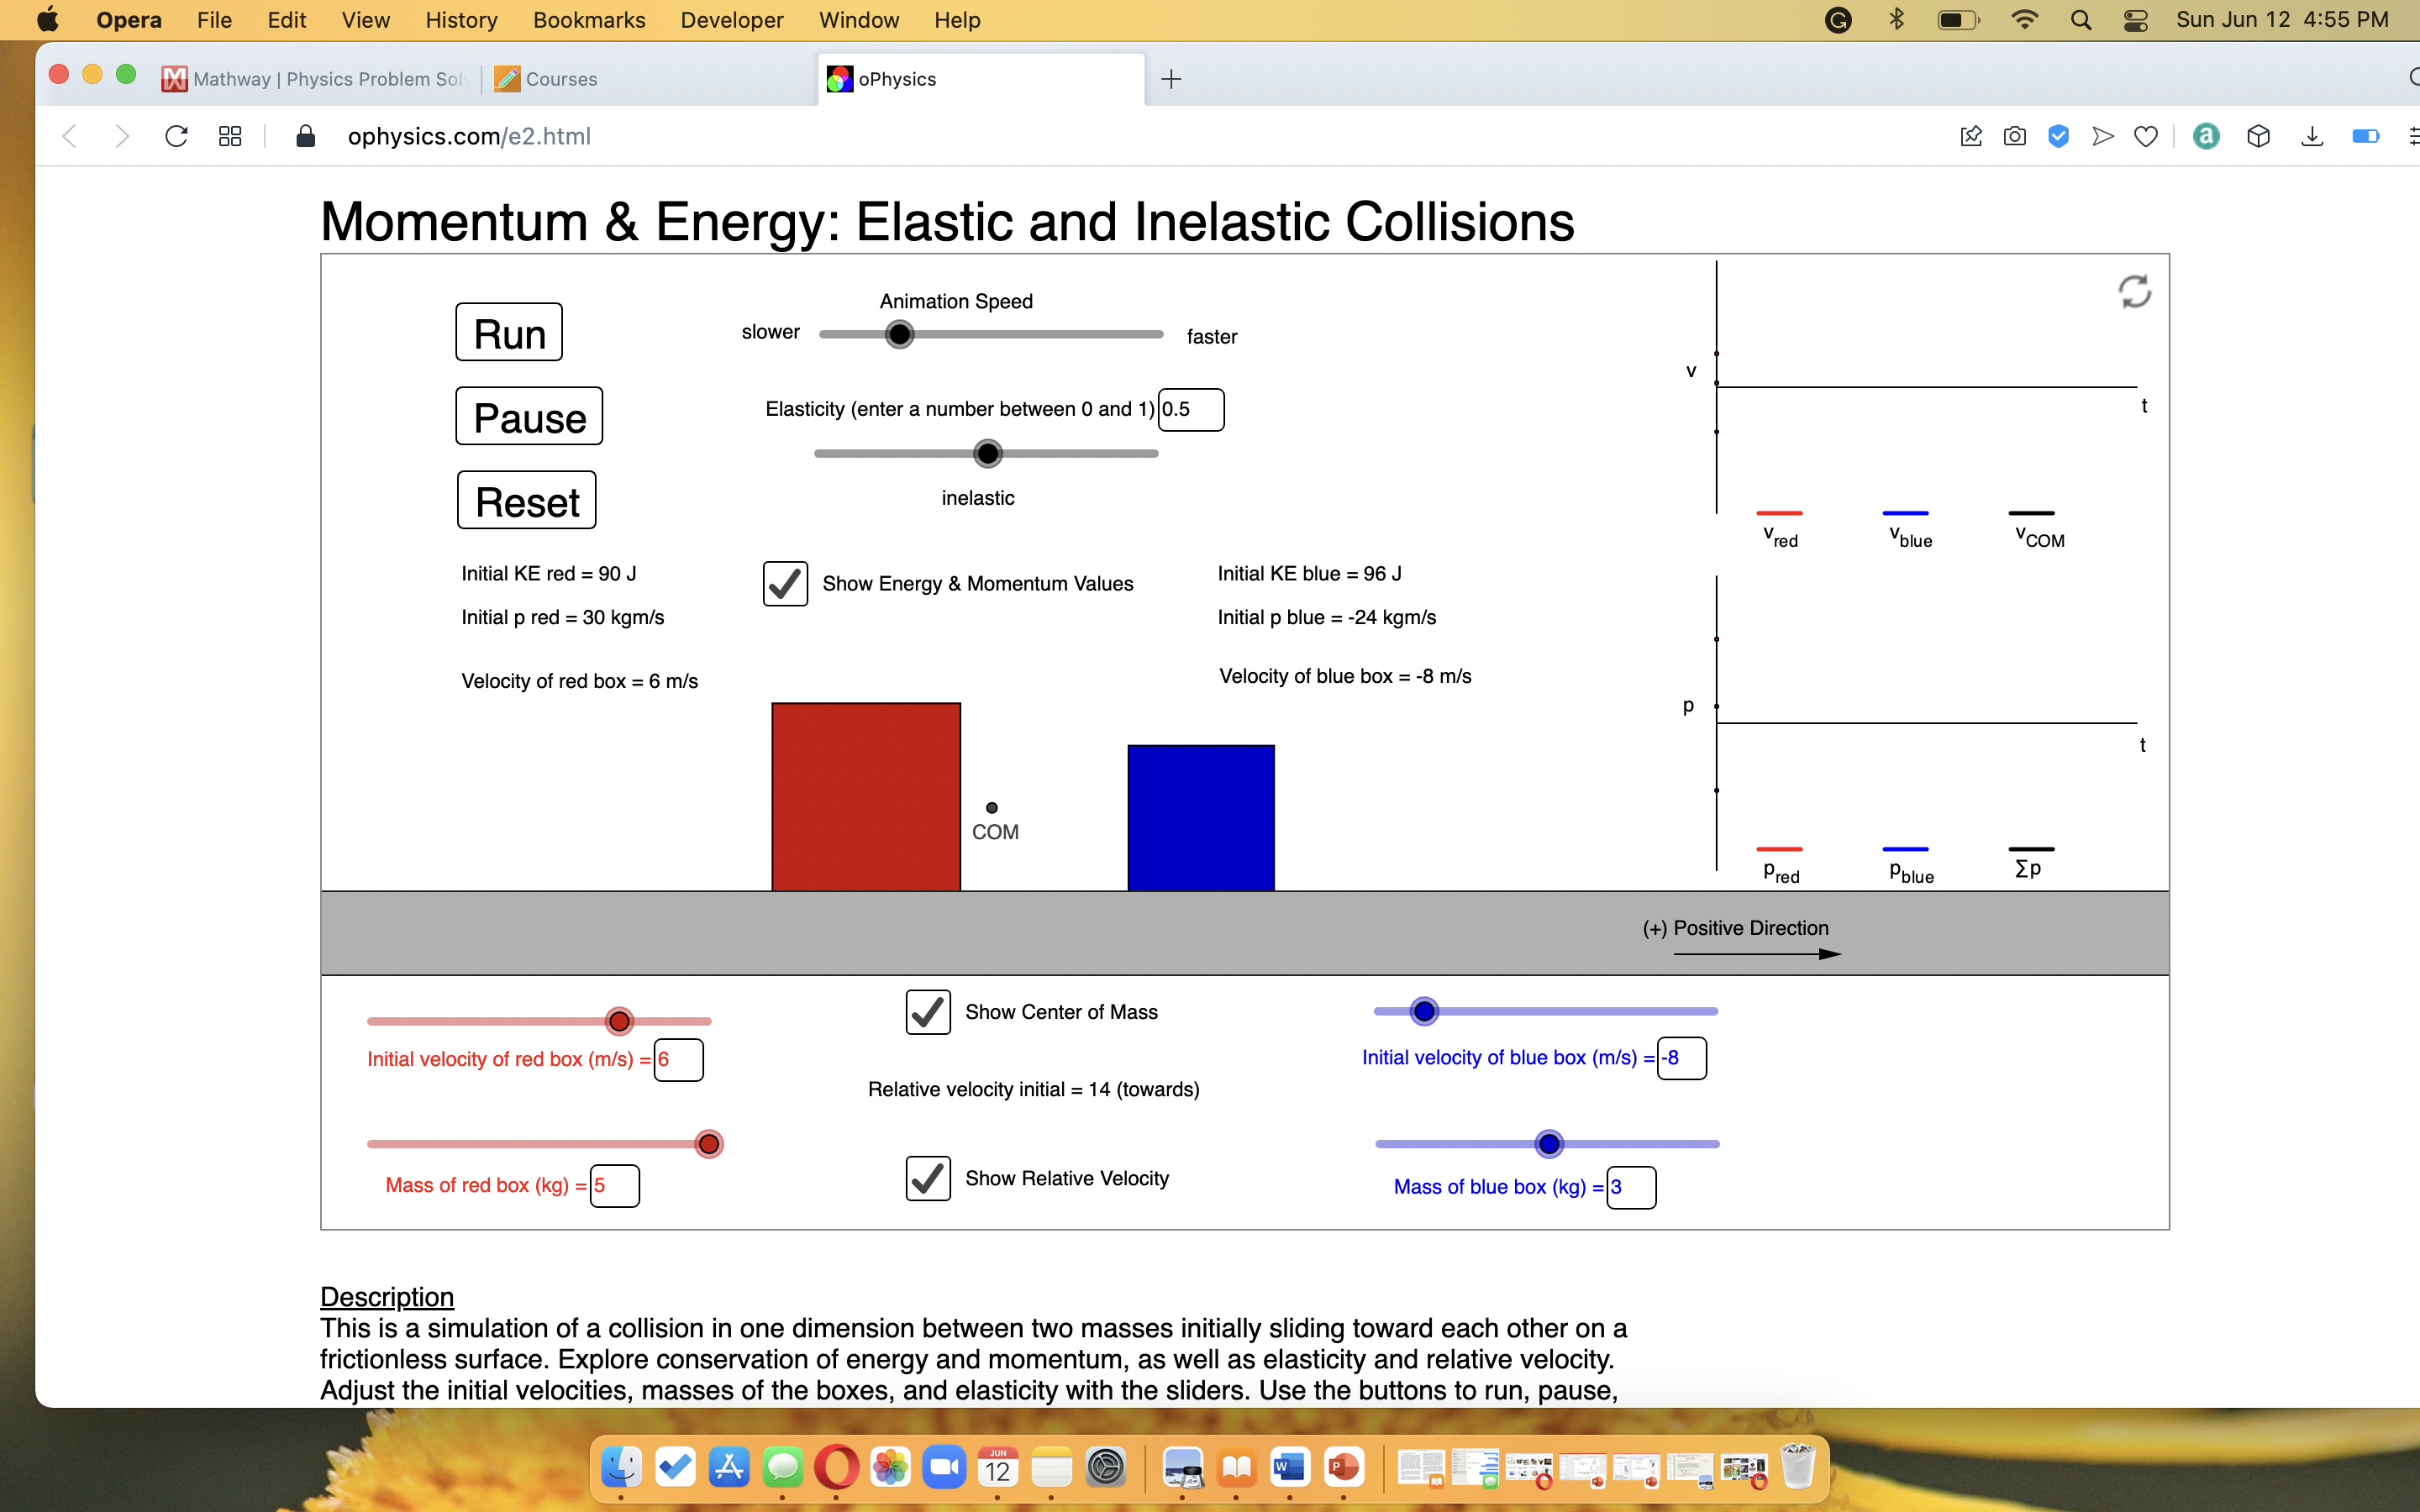The height and width of the screenshot is (1512, 2420).
Task: Click the Reset button
Action: 526,501
